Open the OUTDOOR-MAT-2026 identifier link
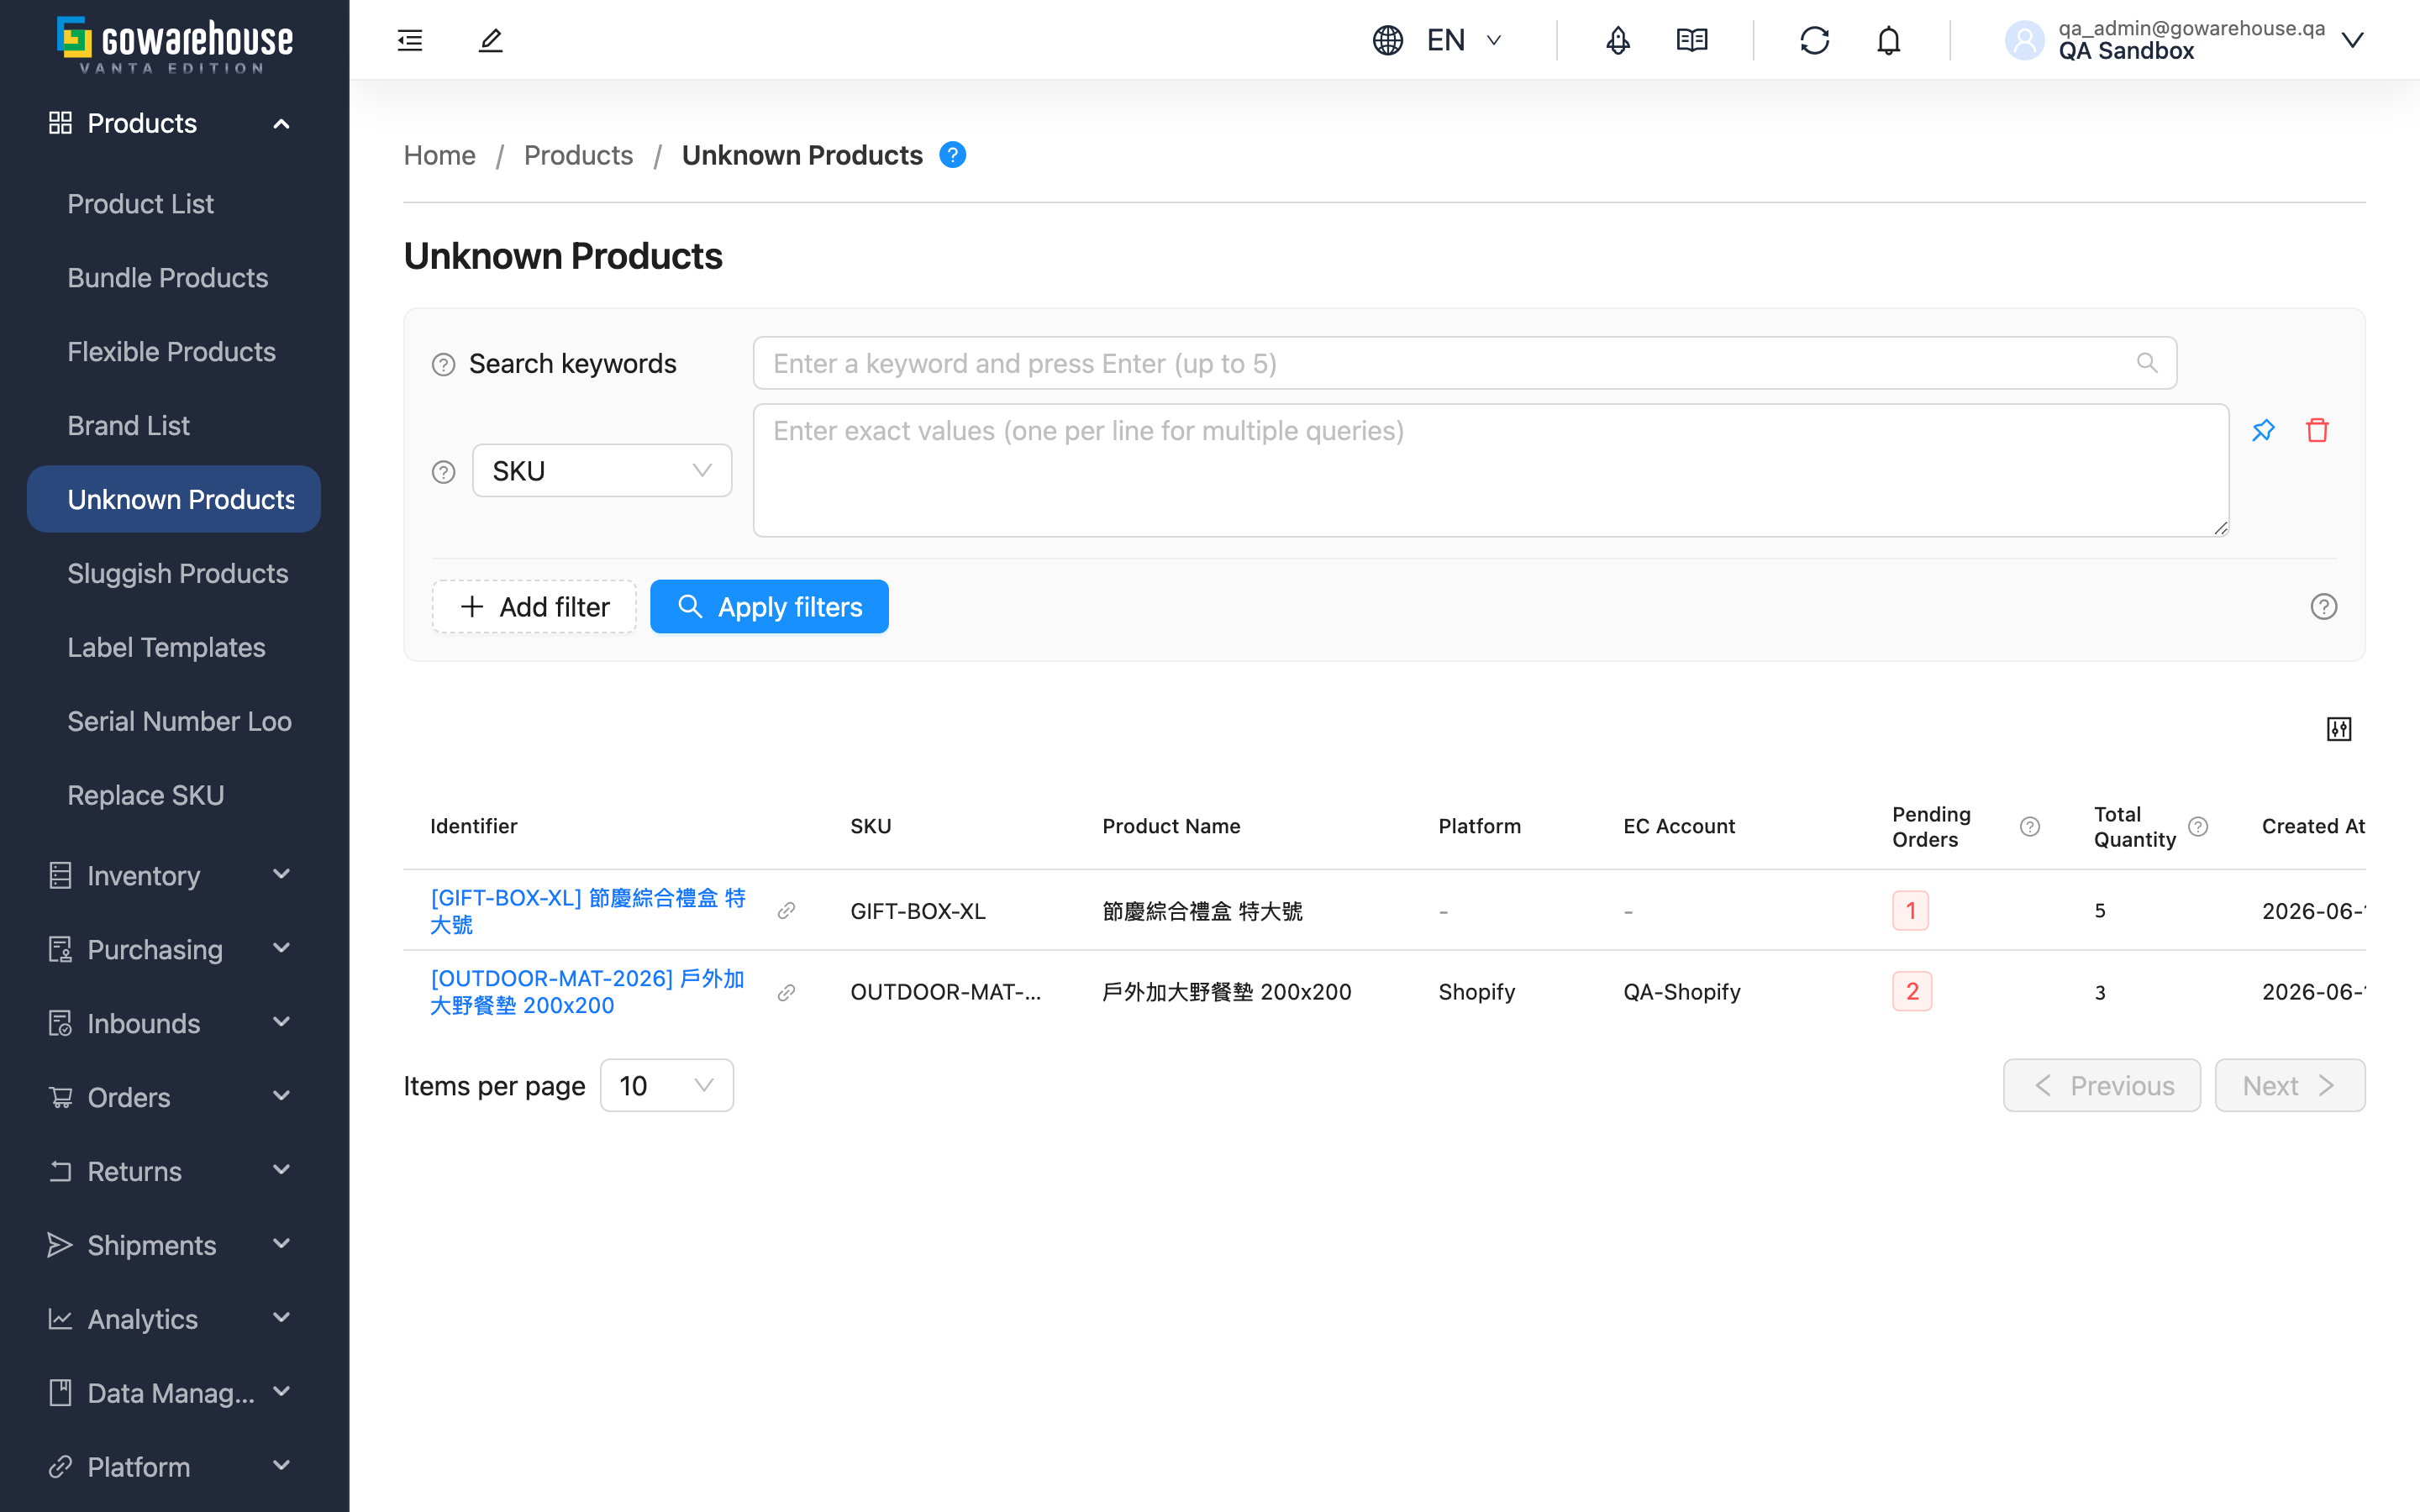Image resolution: width=2420 pixels, height=1512 pixels. [x=588, y=992]
